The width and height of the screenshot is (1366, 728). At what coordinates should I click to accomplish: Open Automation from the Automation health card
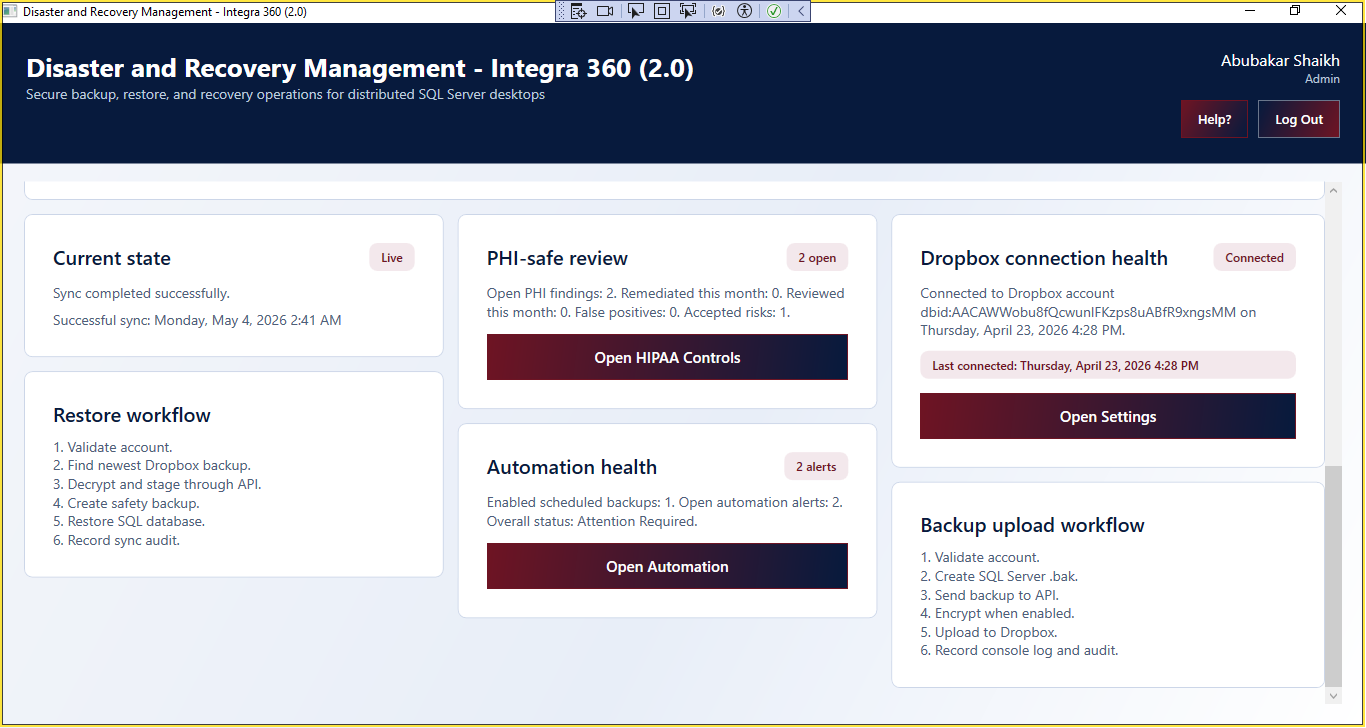click(667, 566)
